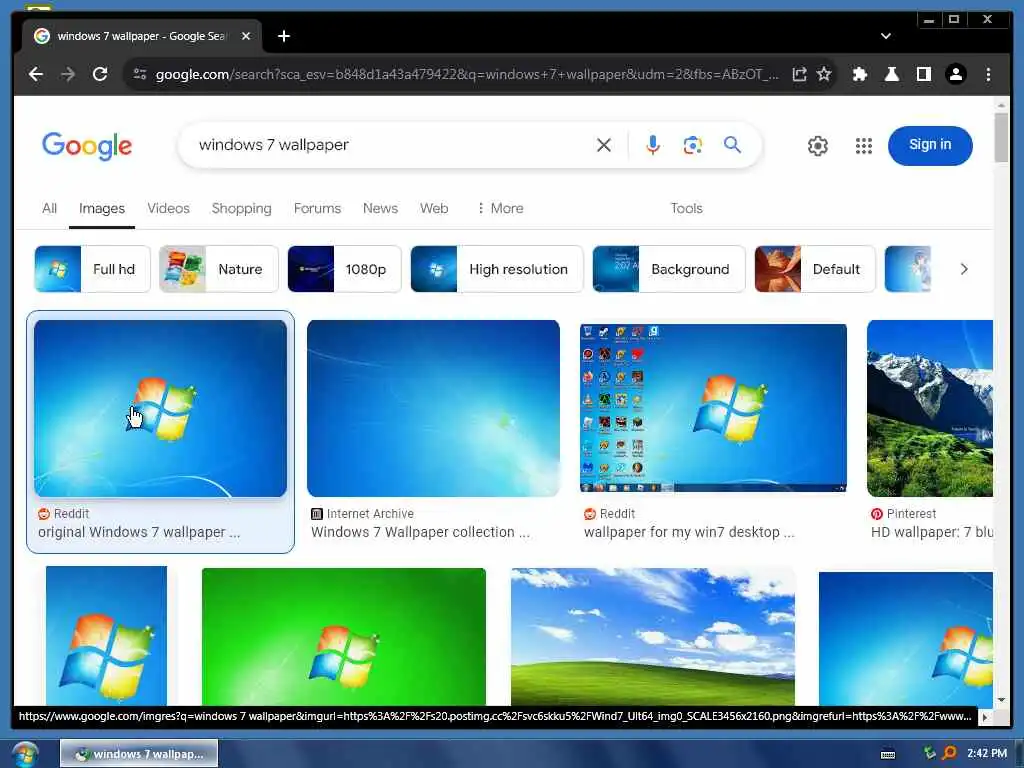Viewport: 1024px width, 768px height.
Task: Click 'Windows 7 Wallpaper collection ...' title
Action: (x=421, y=532)
